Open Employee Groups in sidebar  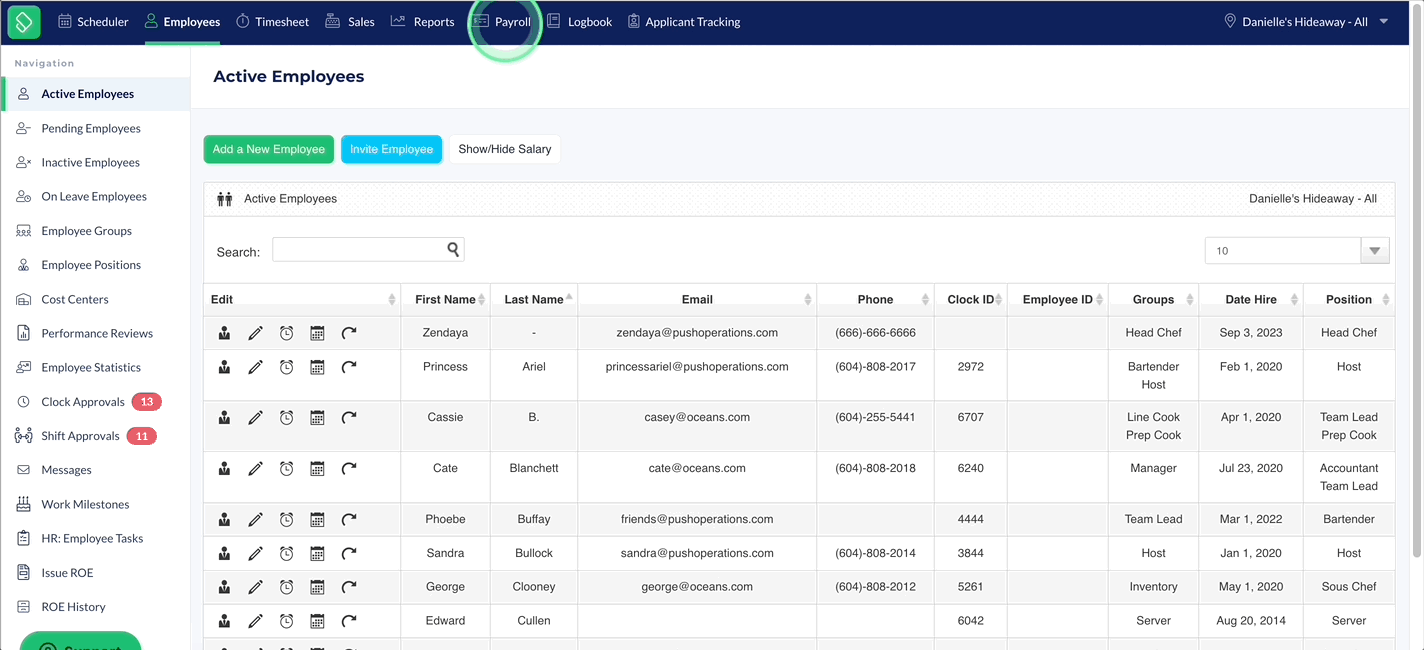86,231
